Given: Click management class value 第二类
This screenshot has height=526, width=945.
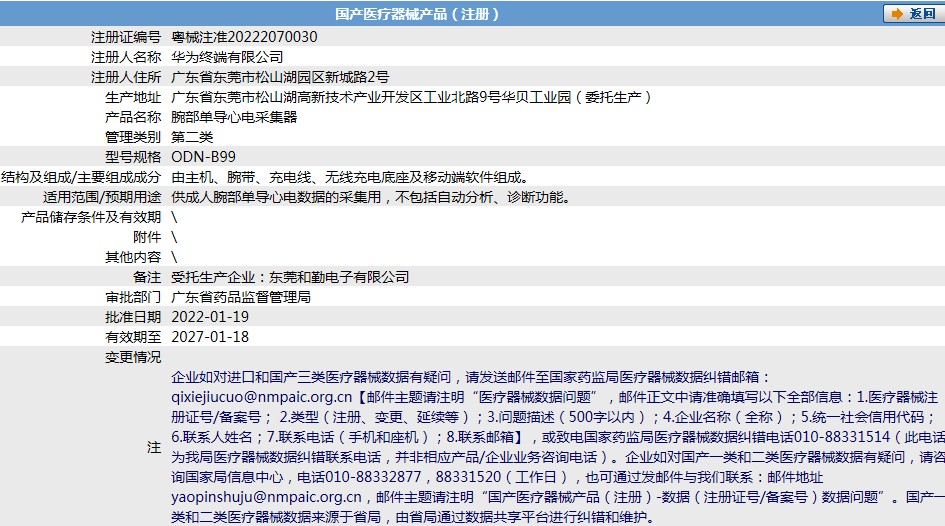Looking at the screenshot, I should pyautogui.click(x=192, y=137).
